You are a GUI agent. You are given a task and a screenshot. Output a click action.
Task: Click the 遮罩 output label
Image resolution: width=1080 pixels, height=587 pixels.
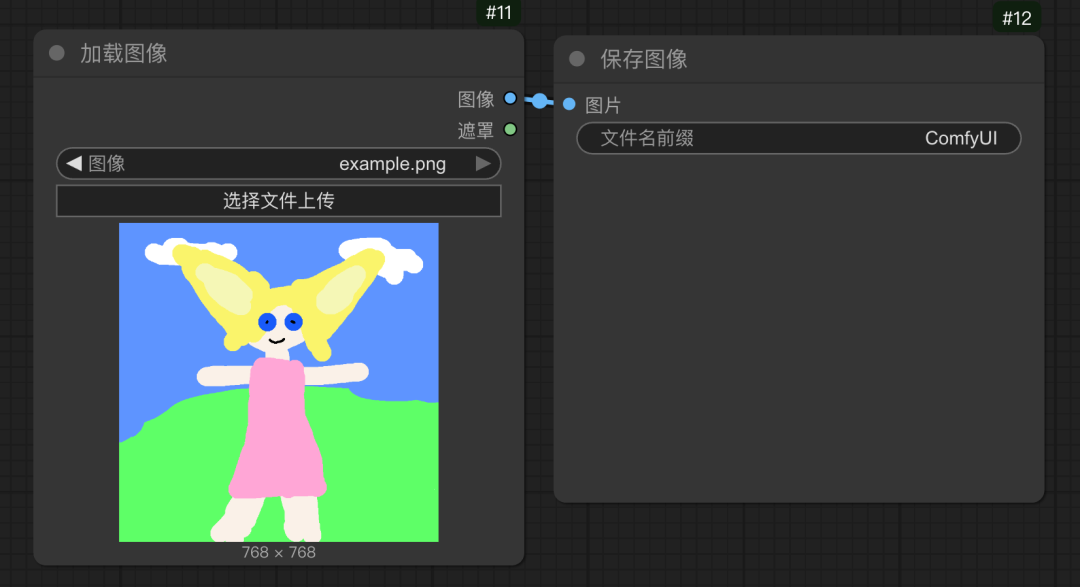(x=476, y=130)
